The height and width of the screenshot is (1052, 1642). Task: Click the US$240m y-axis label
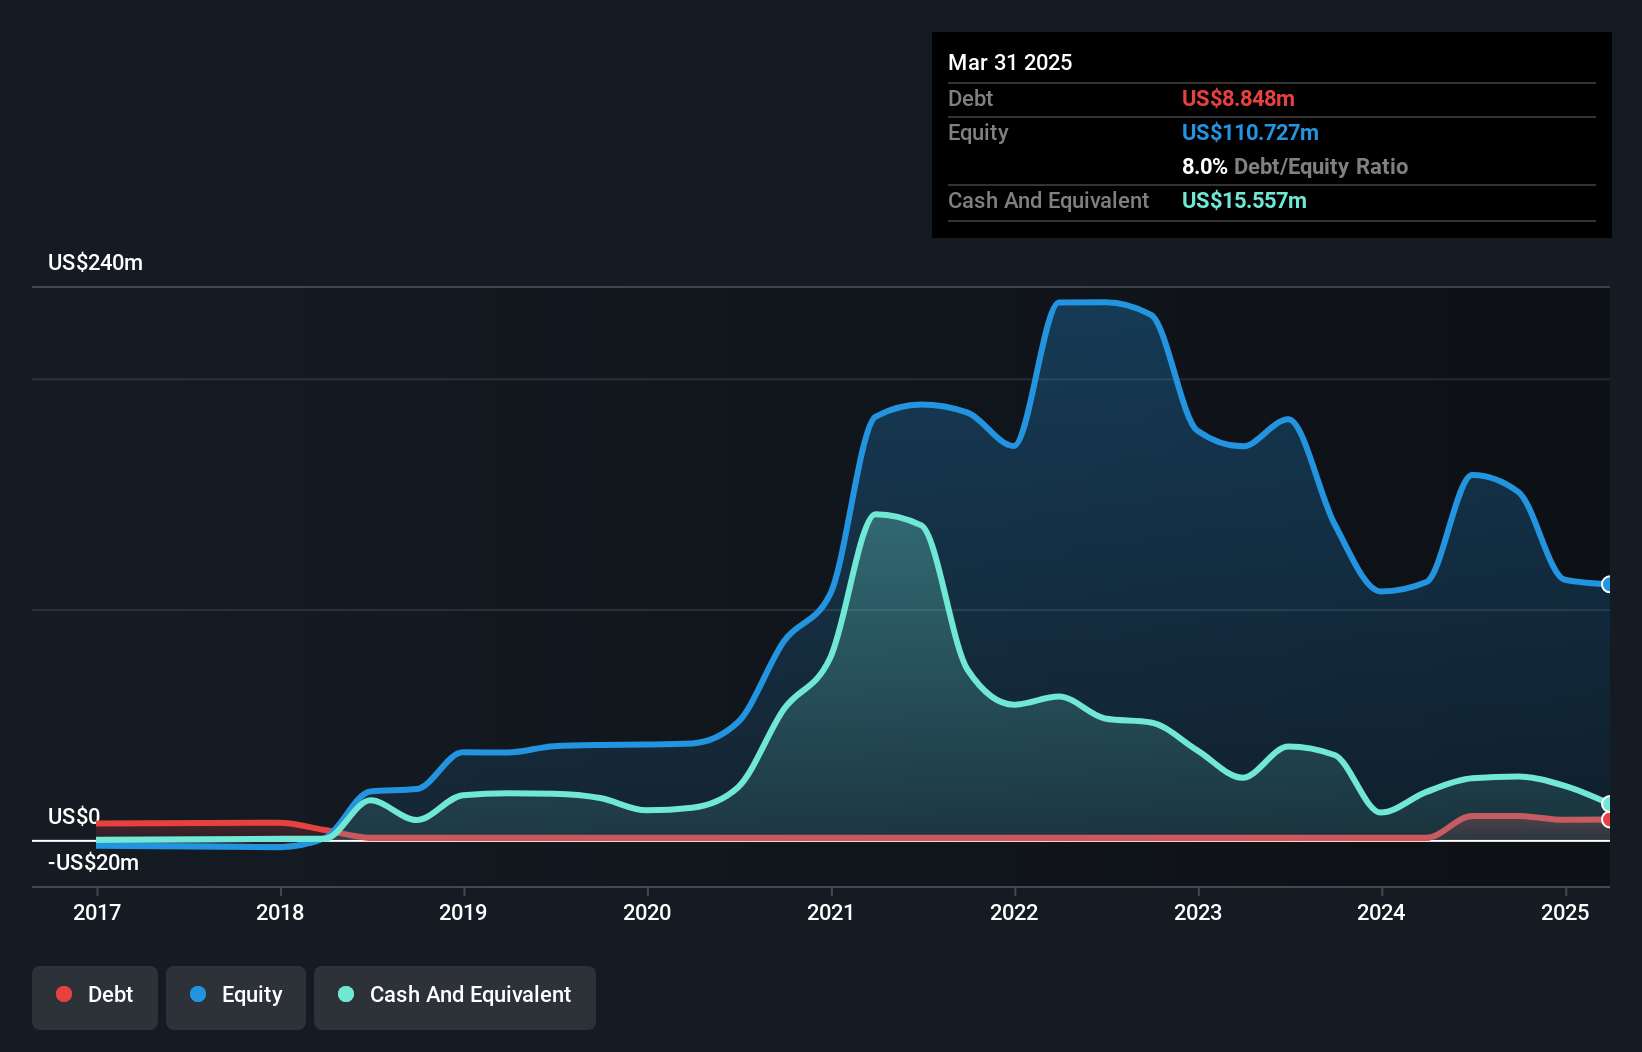(x=95, y=263)
